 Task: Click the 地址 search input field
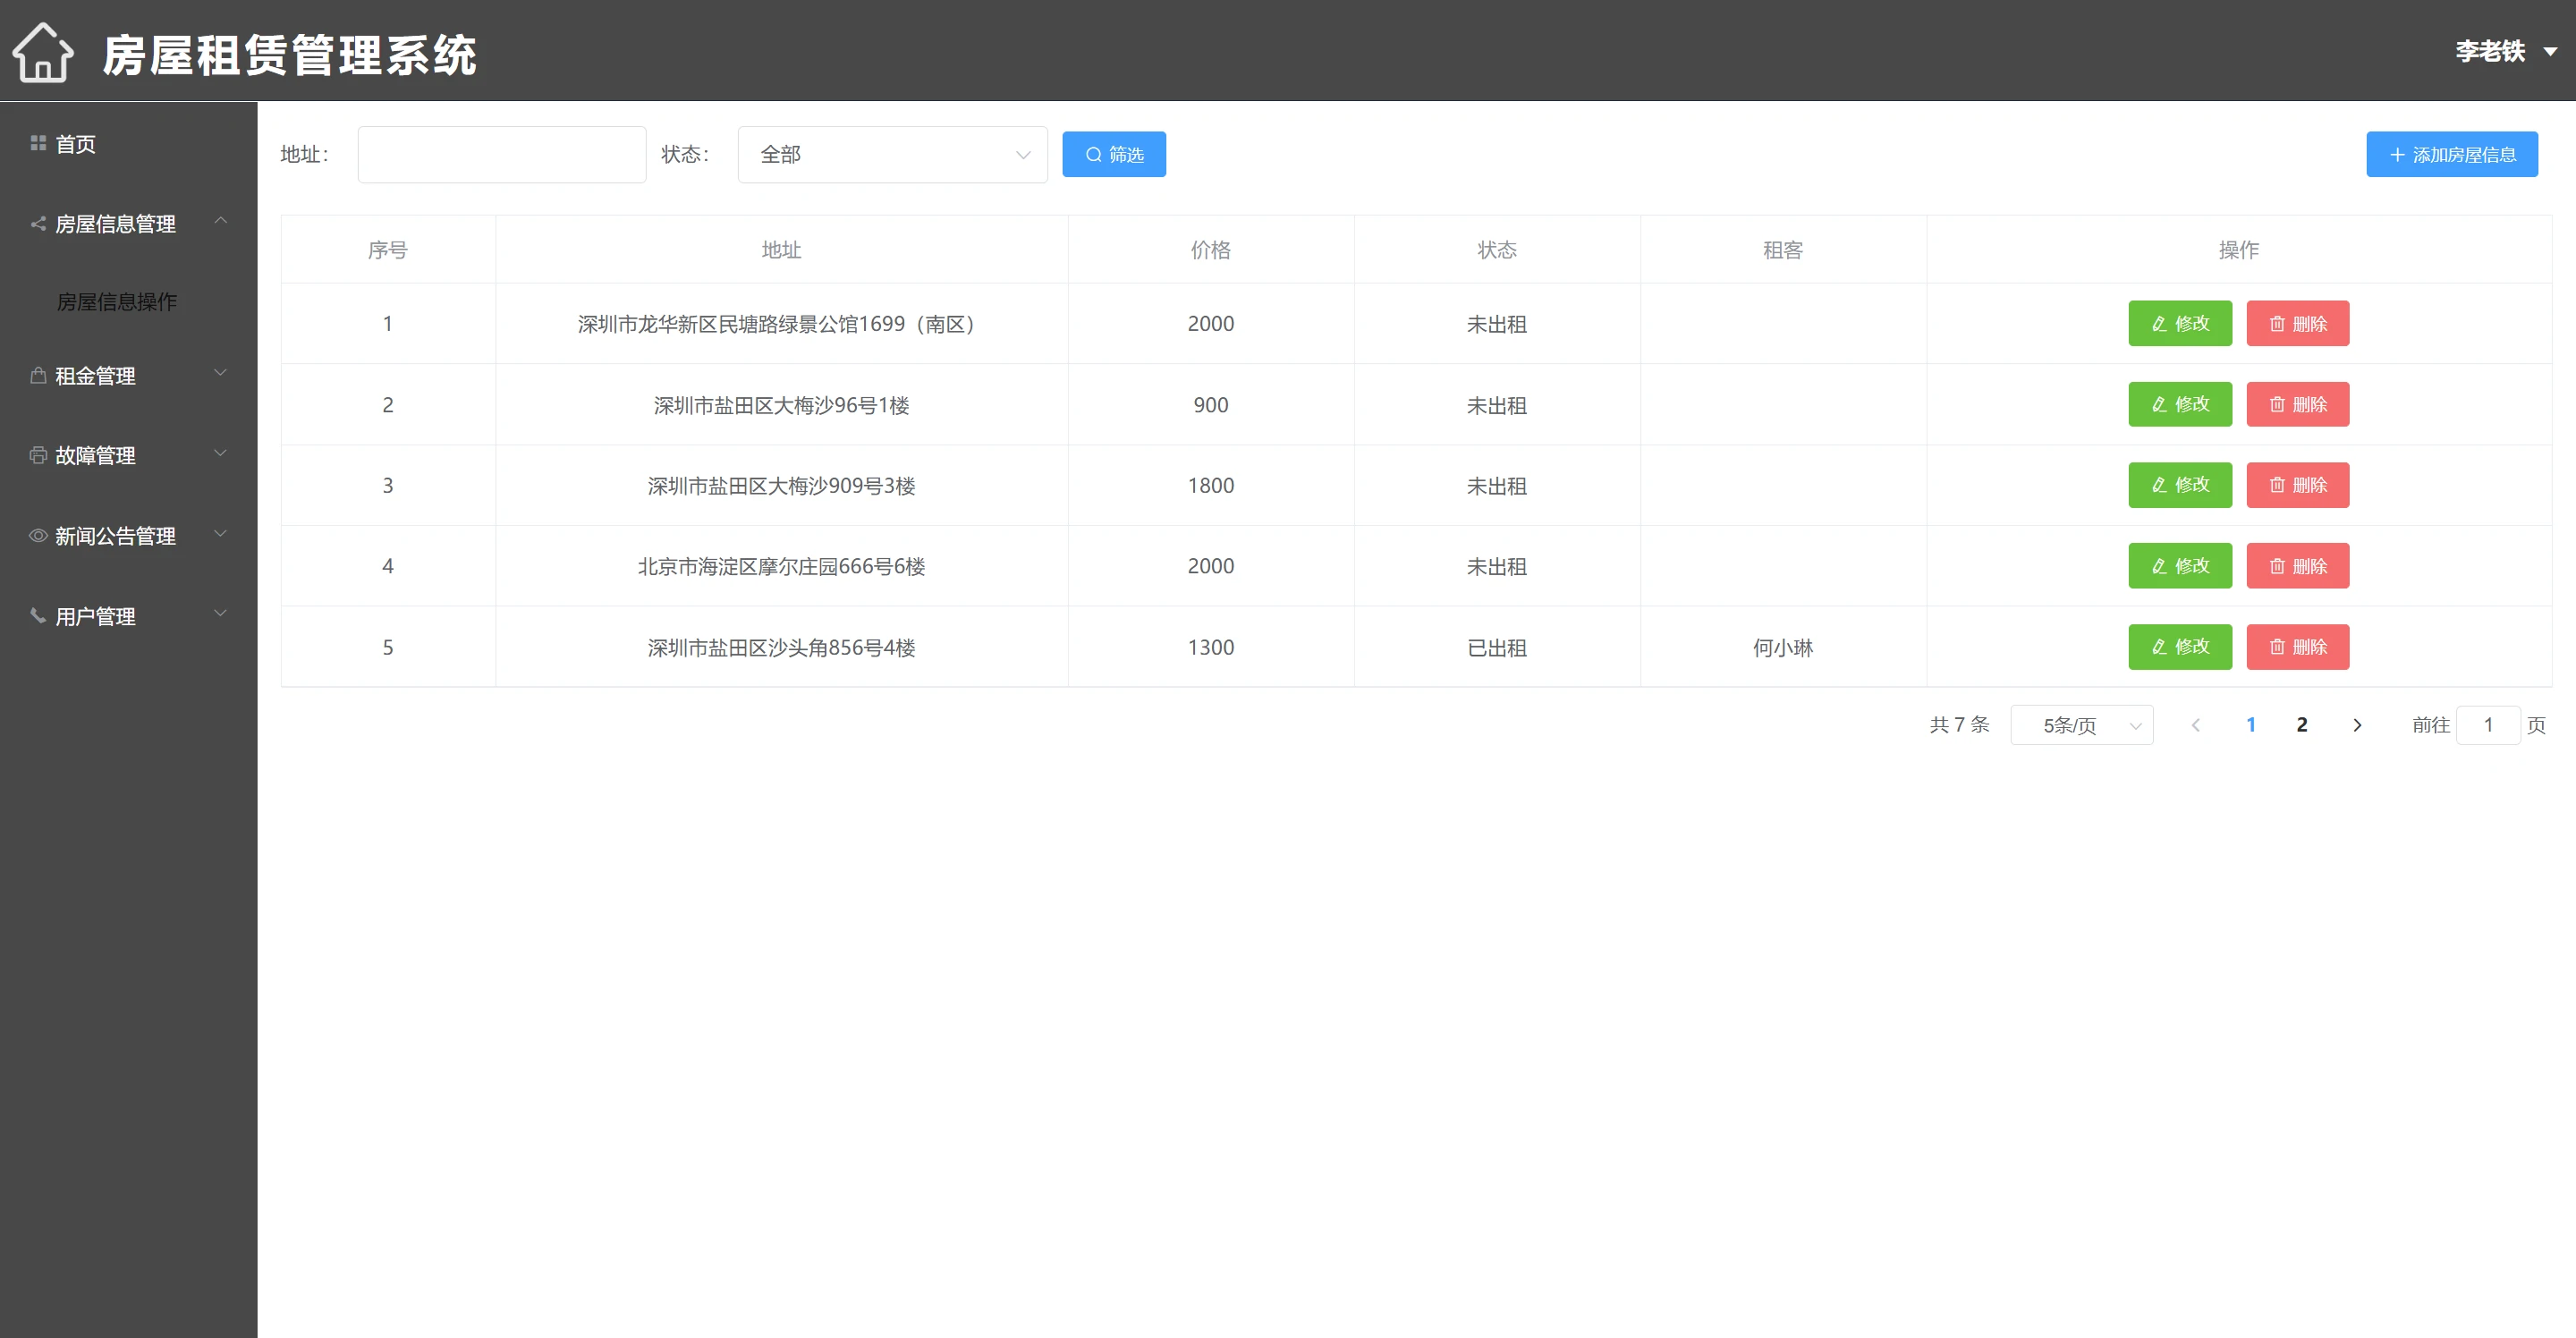click(501, 155)
